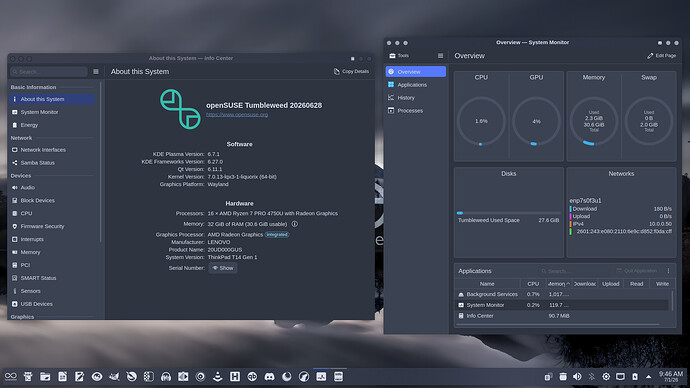Open Network Interfaces in Info Center
The width and height of the screenshot is (690, 388).
pyautogui.click(x=52, y=150)
